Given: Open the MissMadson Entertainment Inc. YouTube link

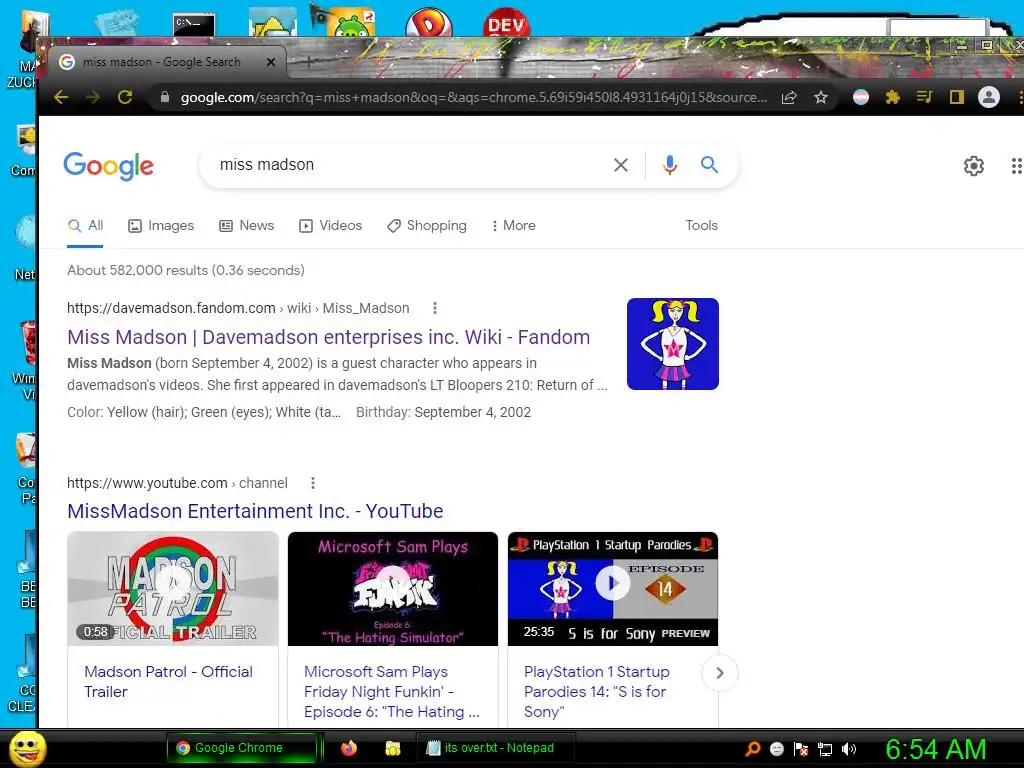Looking at the screenshot, I should 255,511.
